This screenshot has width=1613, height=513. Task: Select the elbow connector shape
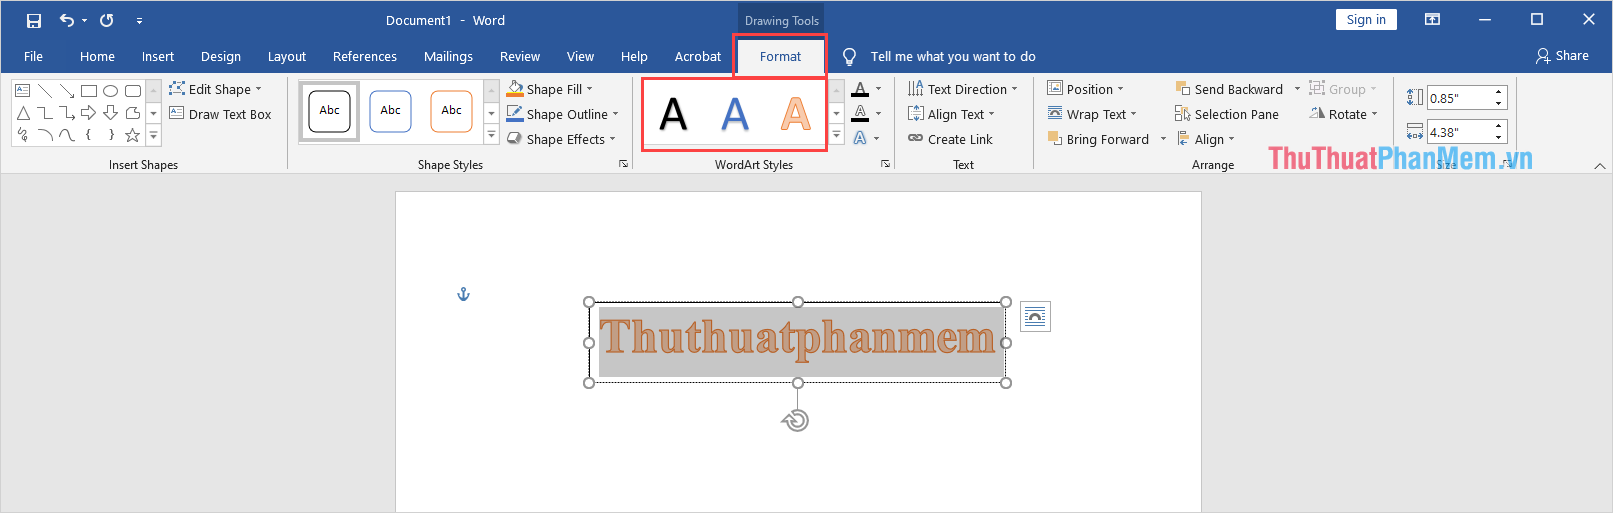[45, 113]
